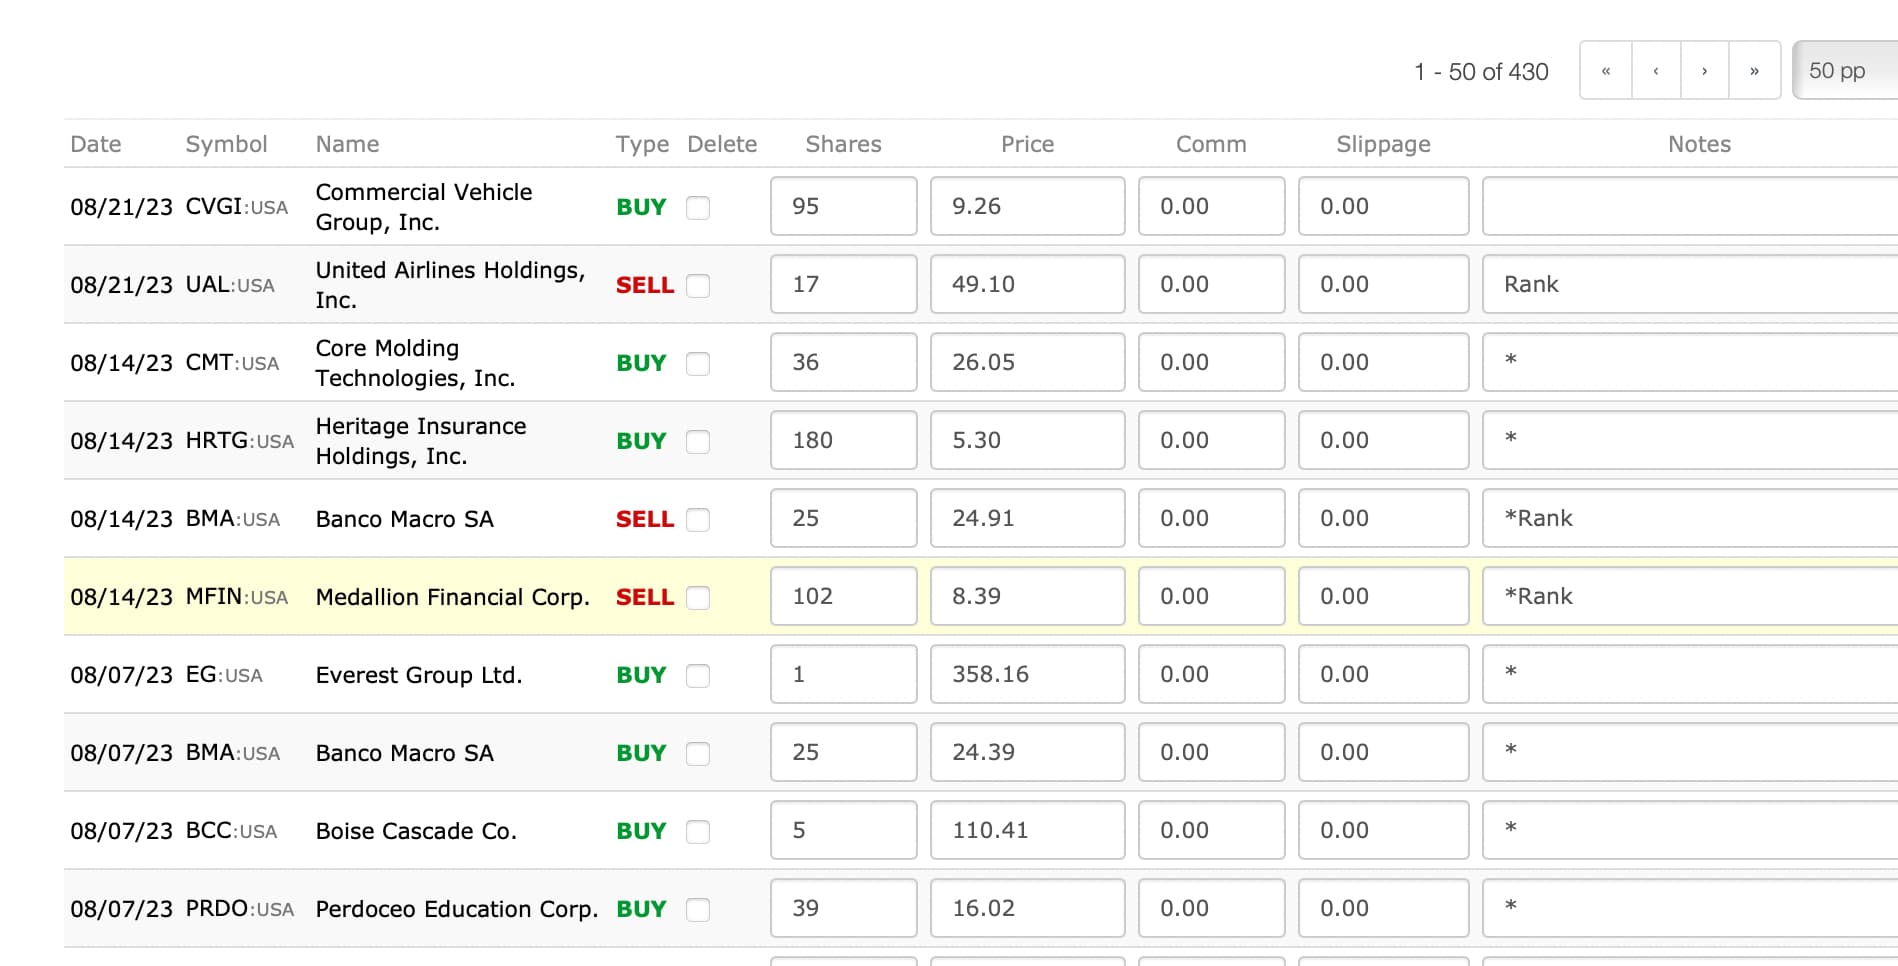
Task: Tick the delete checkbox for BCC row
Action: pos(698,831)
